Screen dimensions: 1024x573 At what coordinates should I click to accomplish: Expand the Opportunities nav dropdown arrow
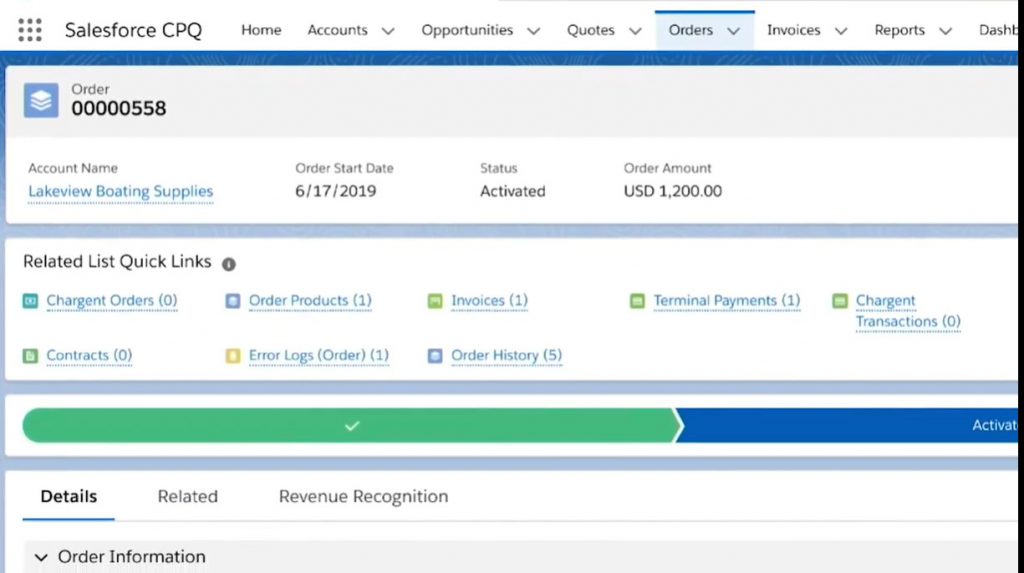pyautogui.click(x=534, y=31)
